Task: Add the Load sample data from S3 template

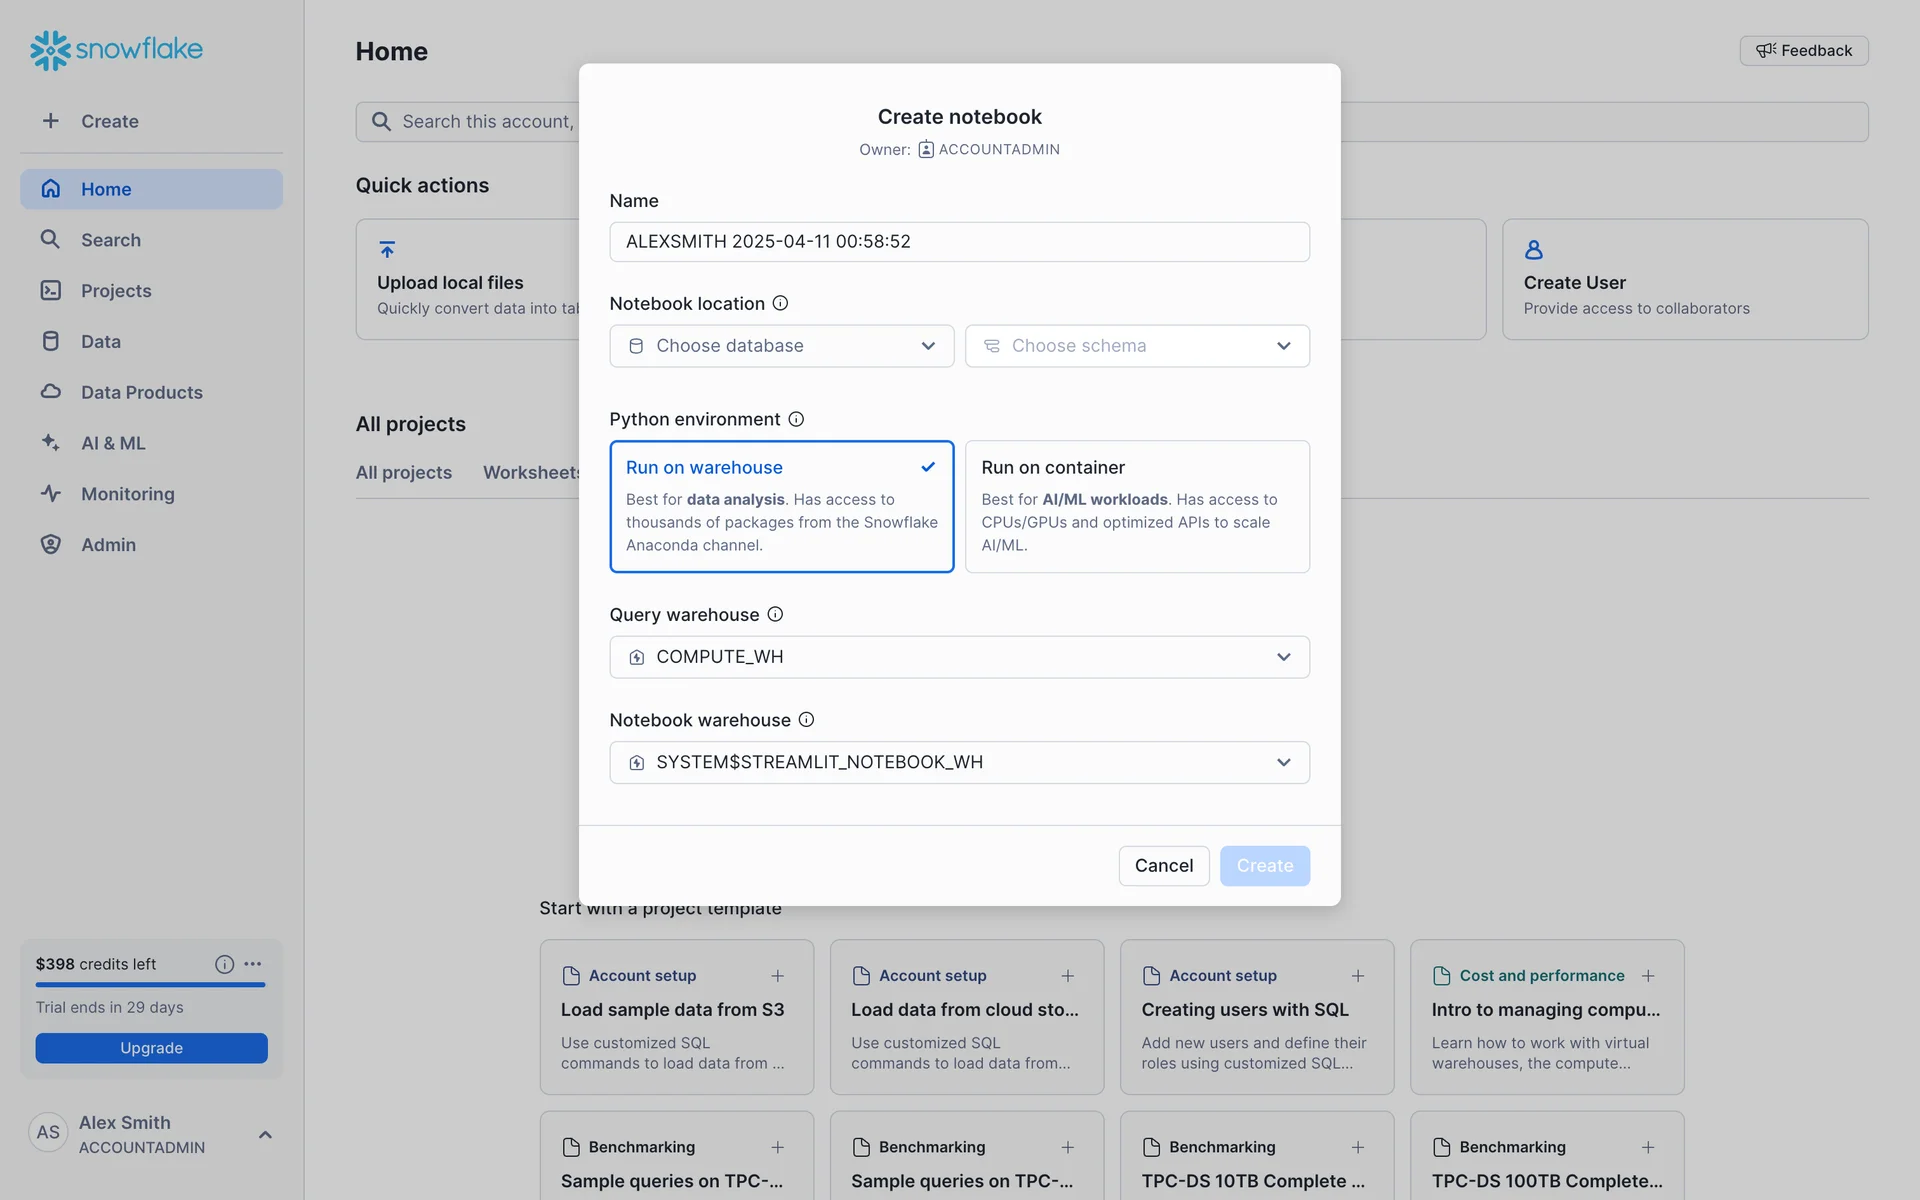Action: coord(777,976)
